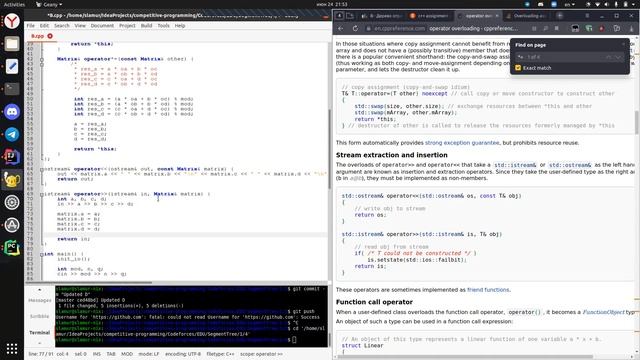Collapse the operator>> function fold marker

(x=42, y=194)
